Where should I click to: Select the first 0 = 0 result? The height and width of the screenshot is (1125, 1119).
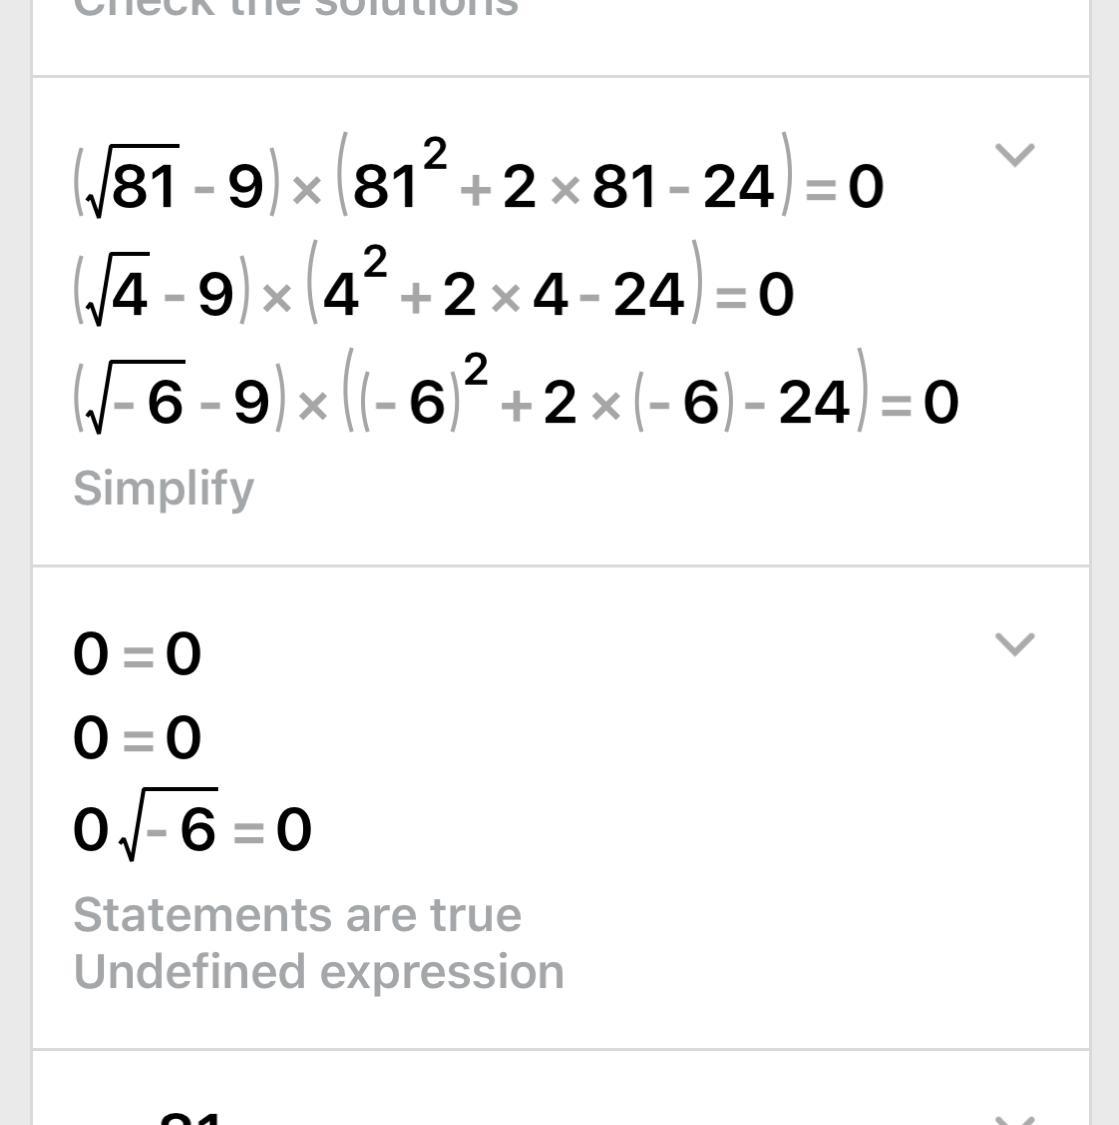[137, 655]
